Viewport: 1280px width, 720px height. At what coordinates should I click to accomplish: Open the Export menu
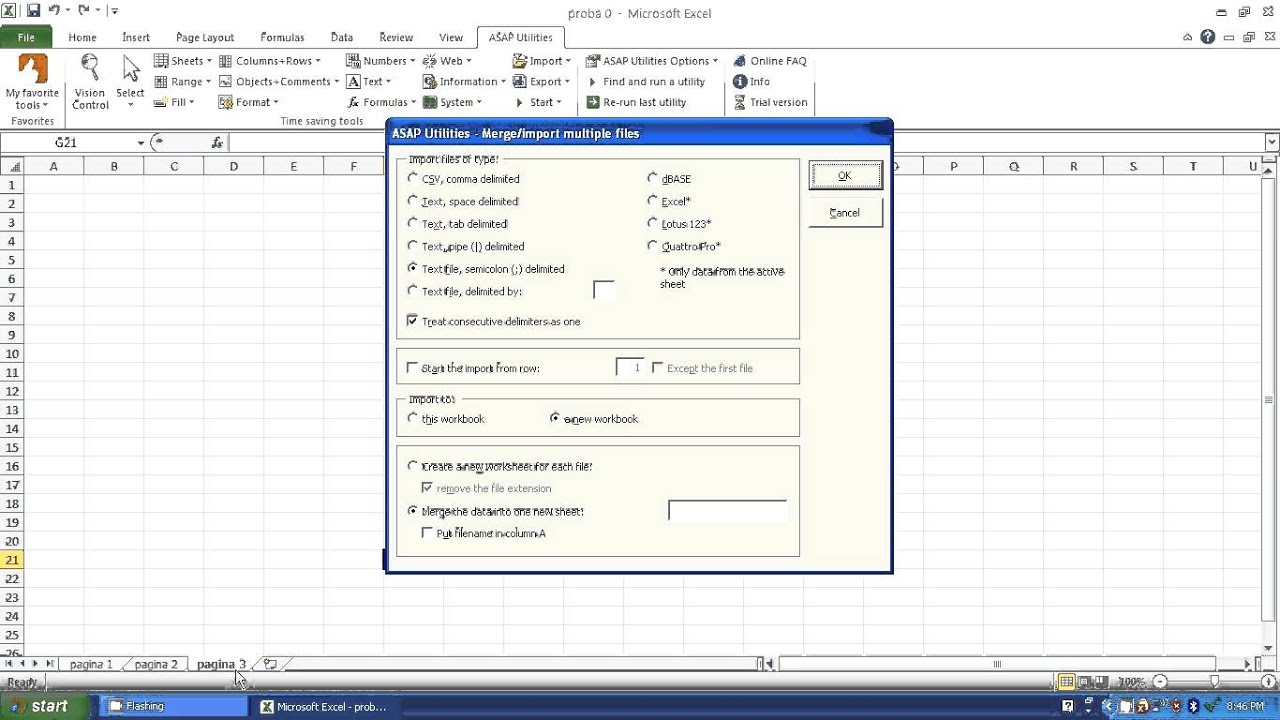click(x=541, y=82)
